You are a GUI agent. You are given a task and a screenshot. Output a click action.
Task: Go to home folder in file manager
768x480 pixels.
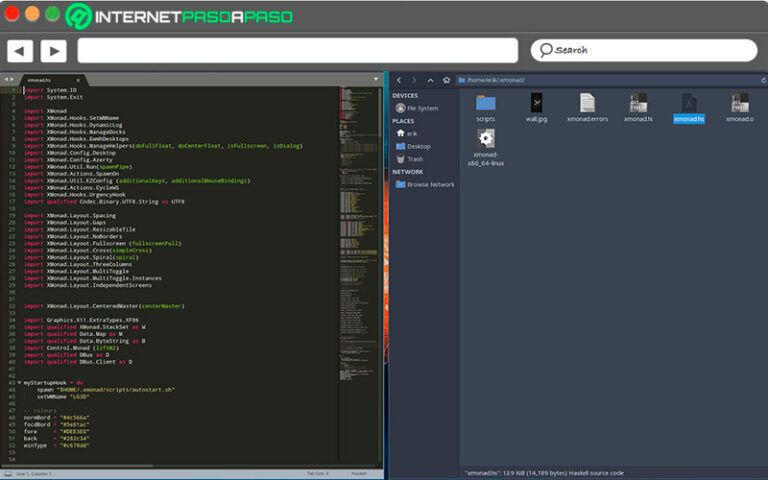pyautogui.click(x=445, y=79)
